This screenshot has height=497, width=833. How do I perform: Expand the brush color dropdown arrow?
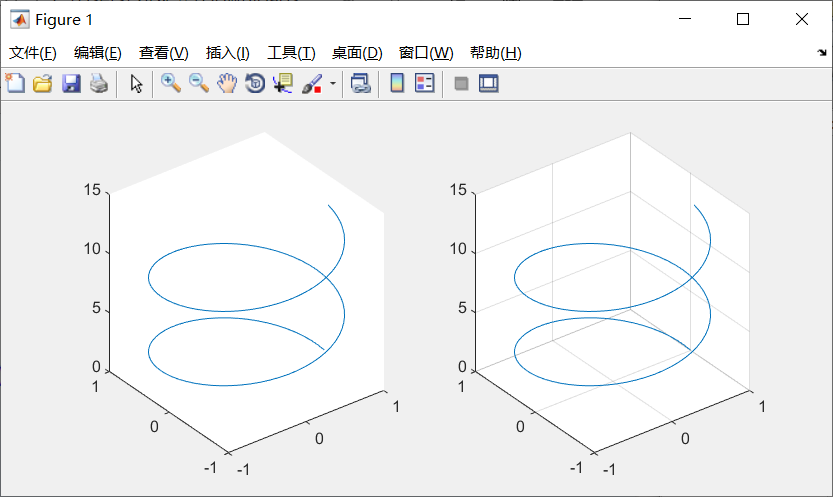pos(333,83)
